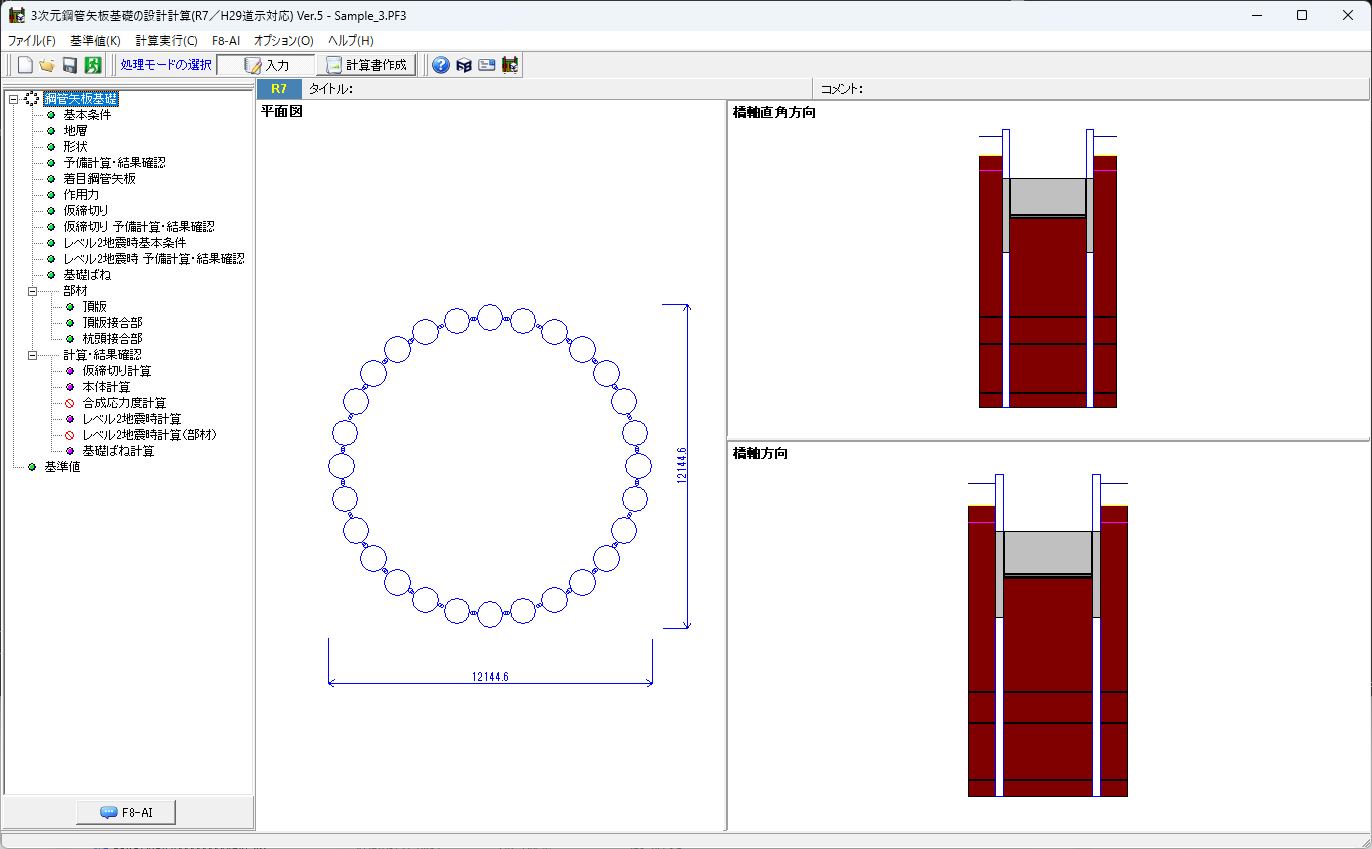
Task: Click the 頂版 green status bullet
Action: tap(70, 307)
